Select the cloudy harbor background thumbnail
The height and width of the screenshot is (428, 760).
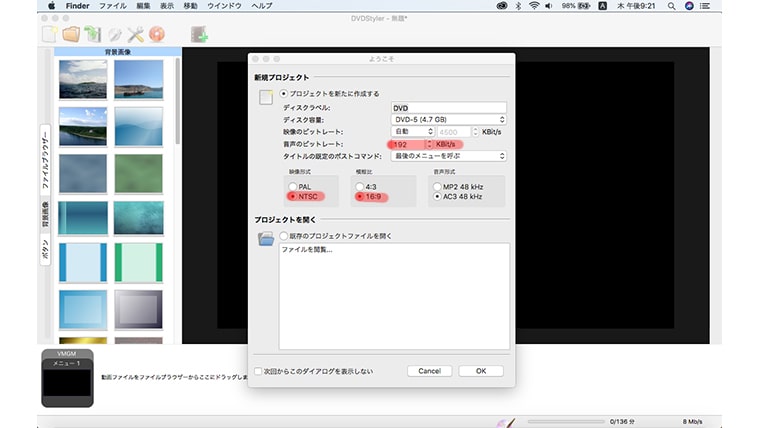point(83,79)
